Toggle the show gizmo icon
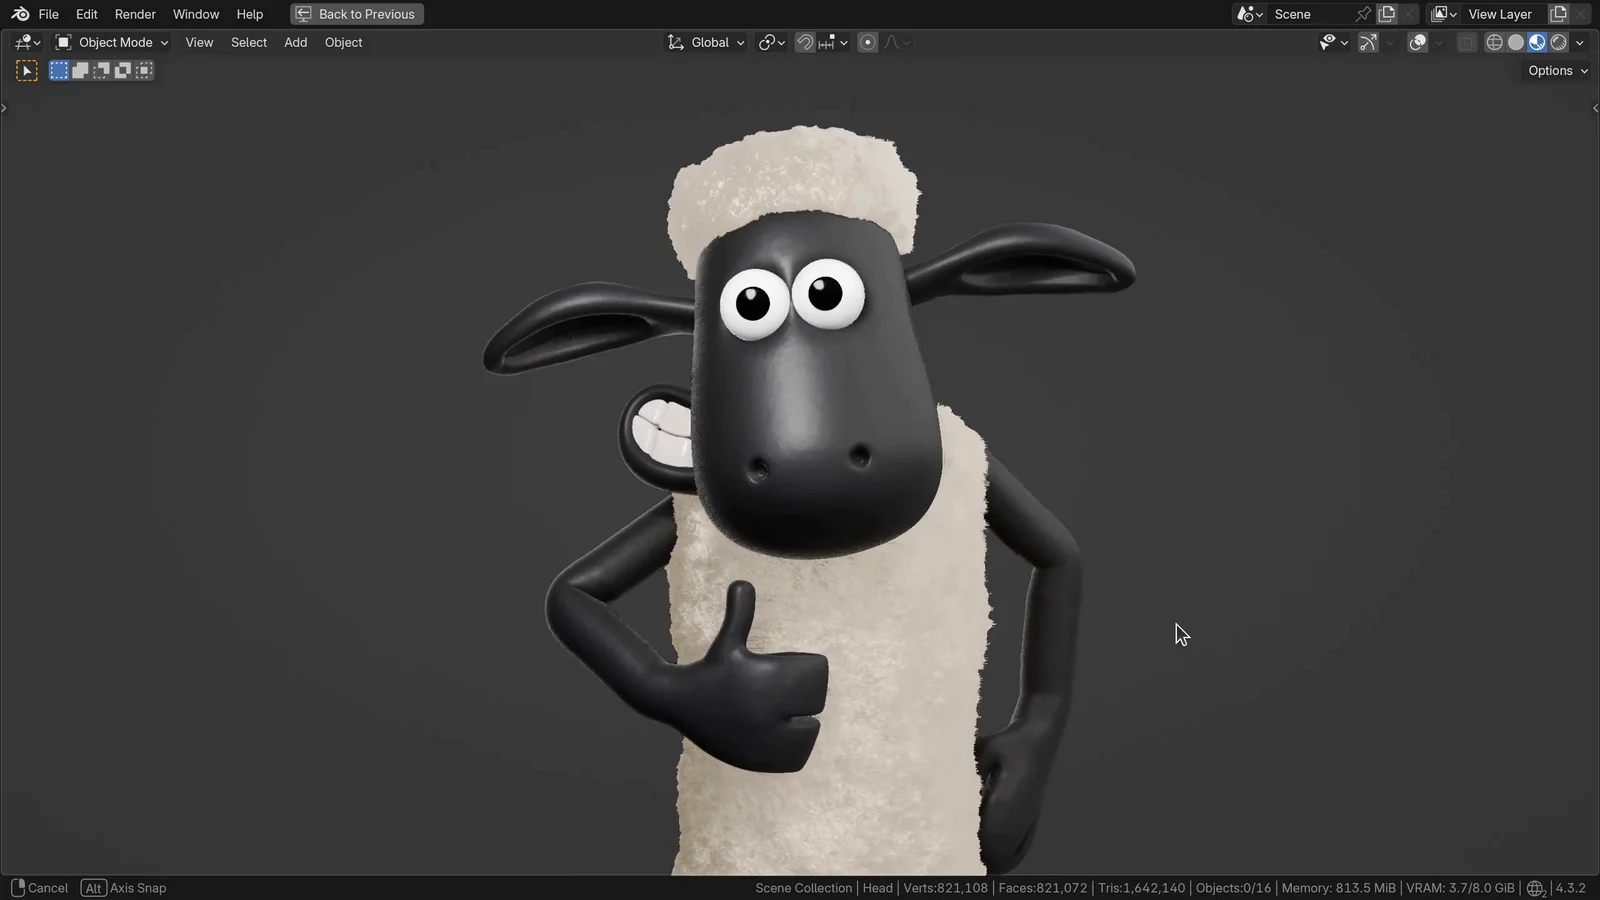The height and width of the screenshot is (900, 1600). (x=1368, y=42)
